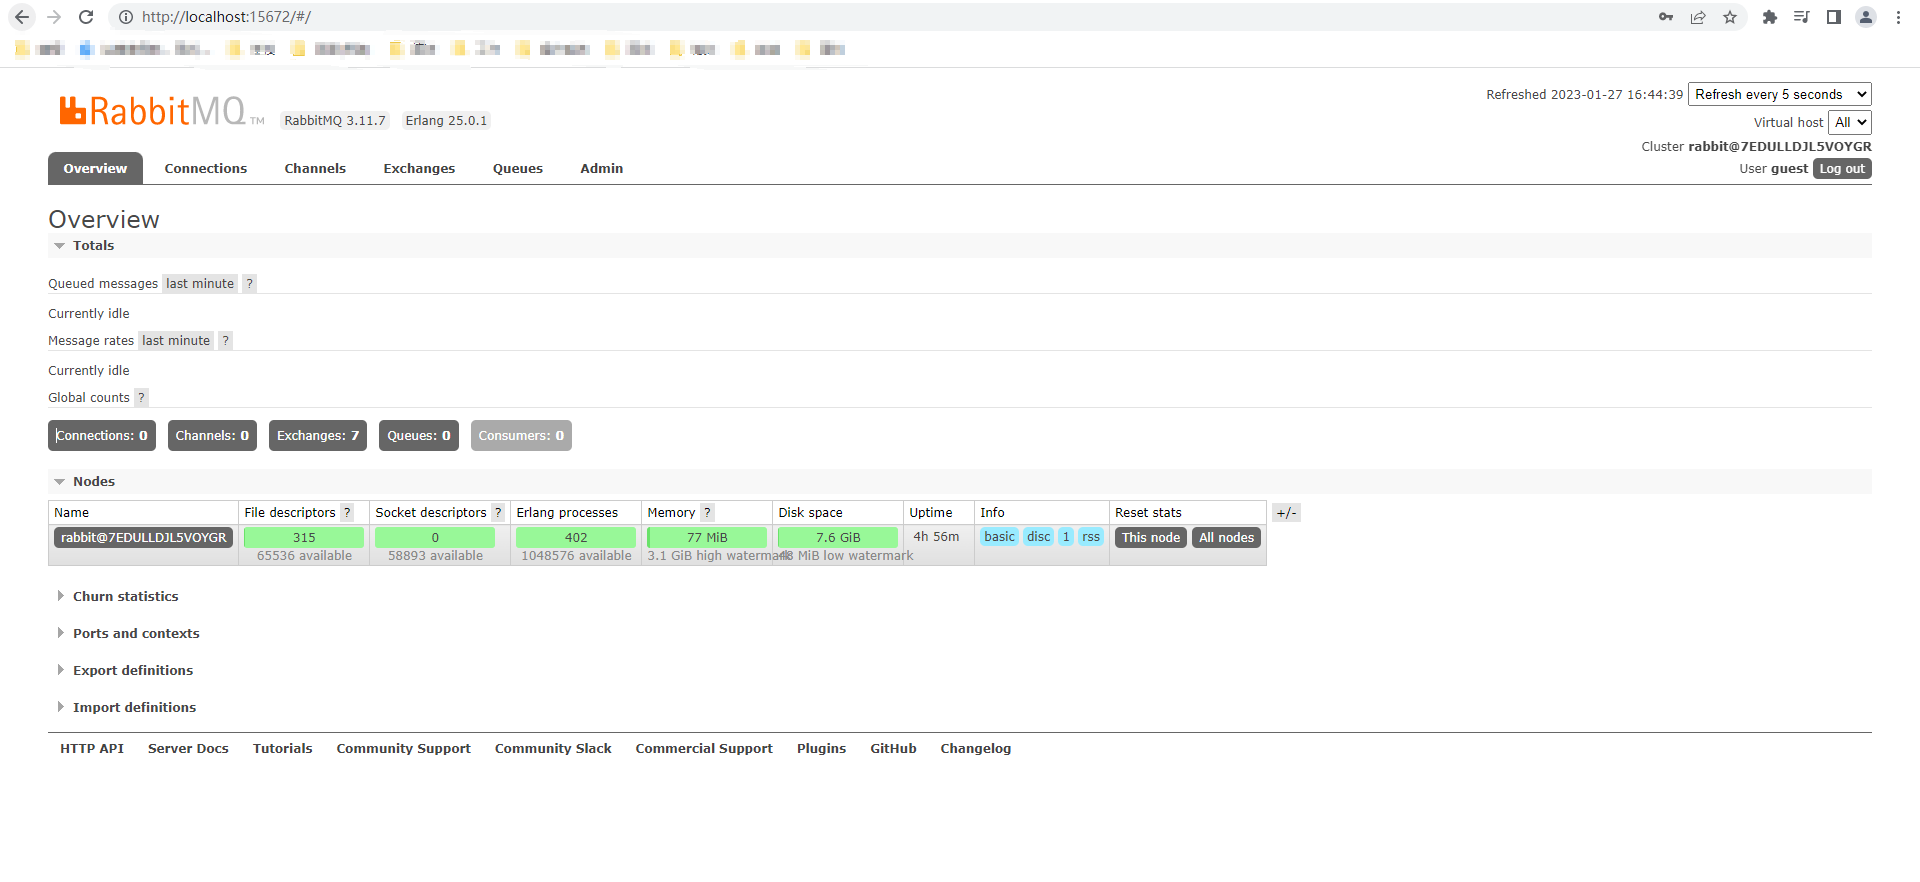The height and width of the screenshot is (882, 1920).
Task: Change Queued messages last minute range
Action: point(200,284)
